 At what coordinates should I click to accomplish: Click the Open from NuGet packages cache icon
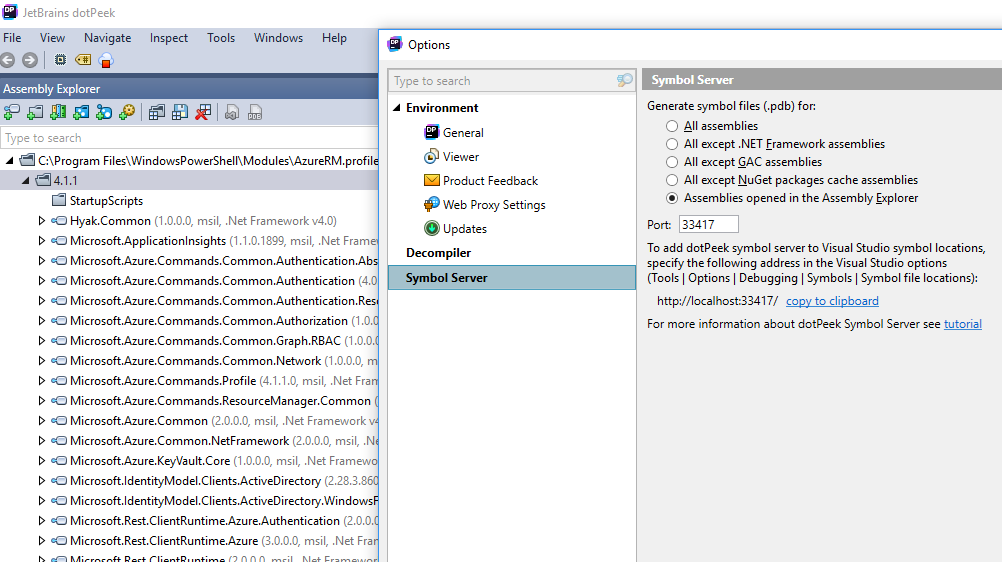tap(104, 113)
